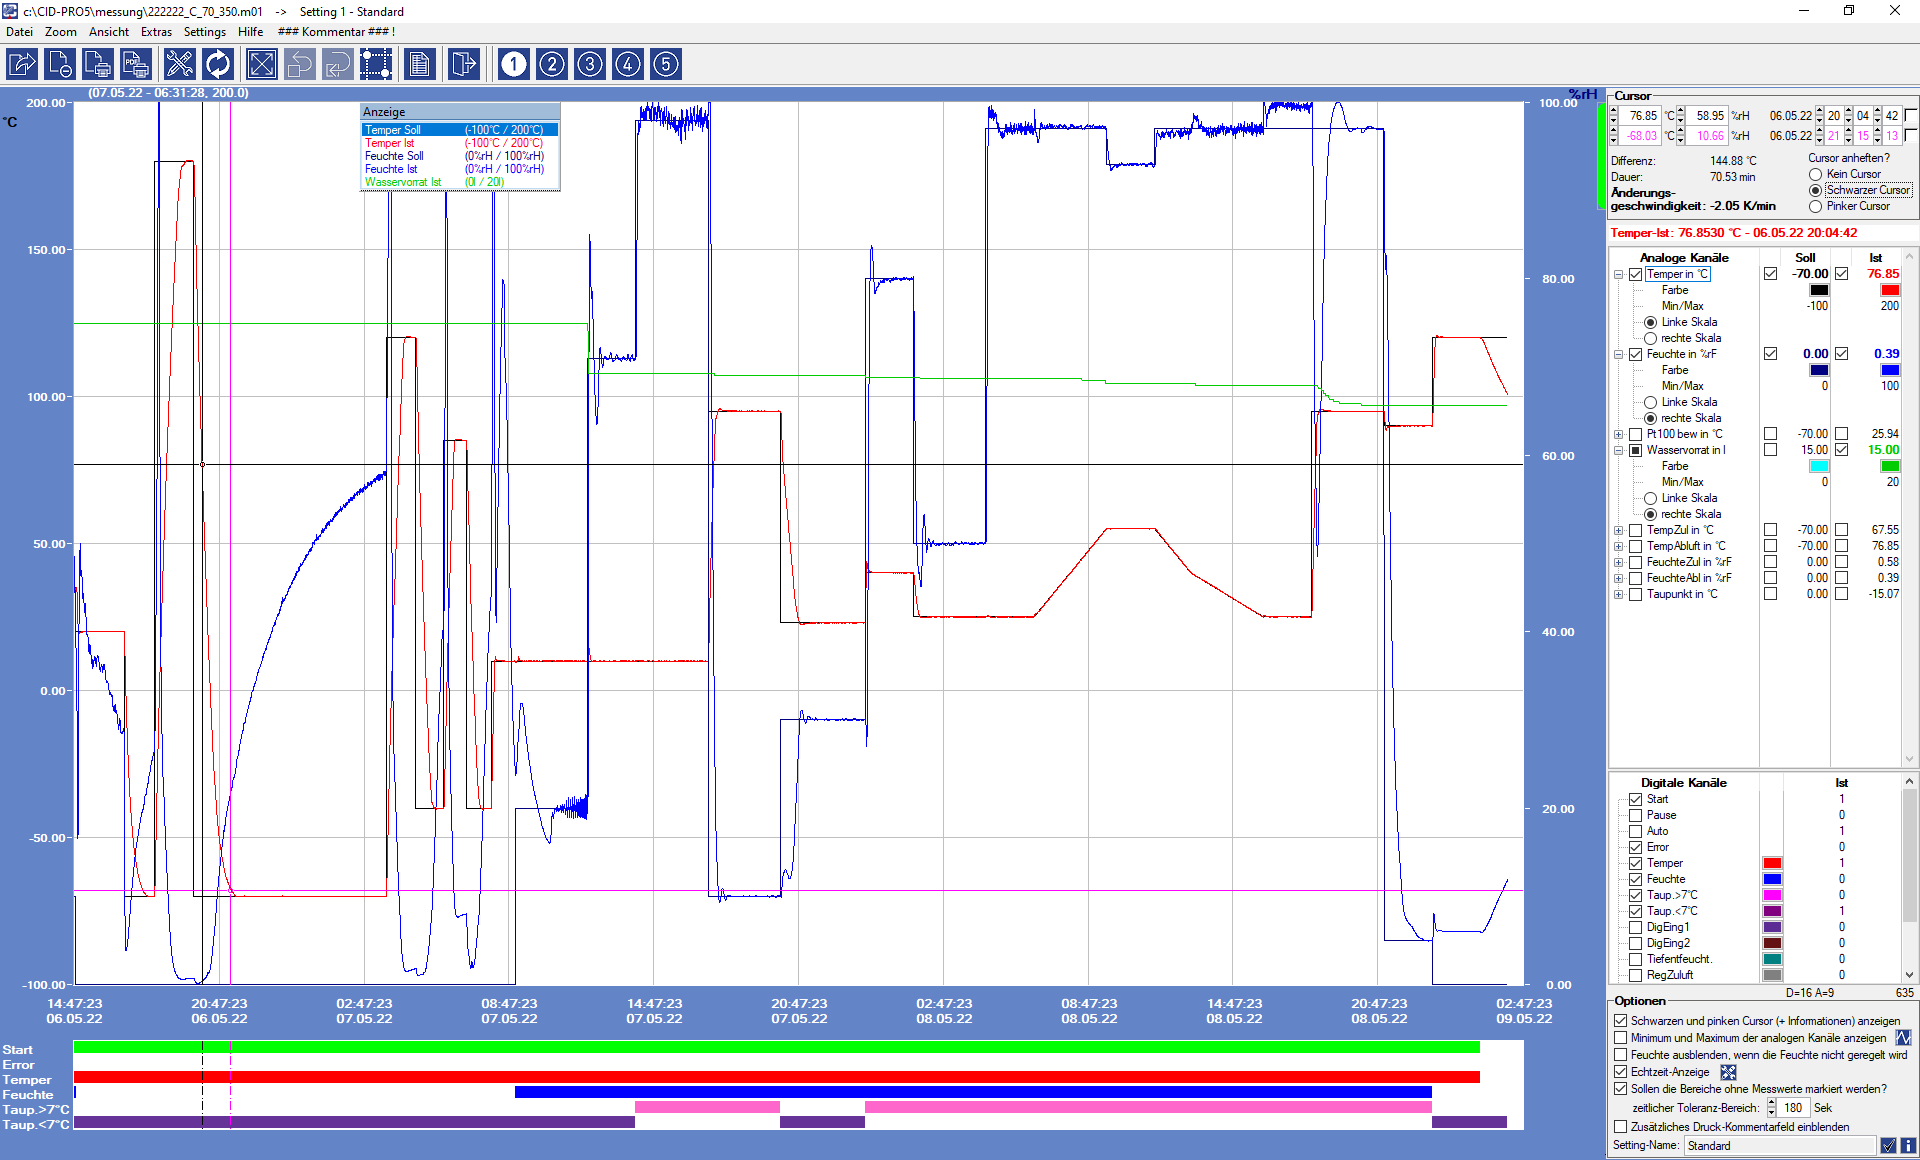Open the Settings menu
The height and width of the screenshot is (1160, 1920).
click(205, 32)
